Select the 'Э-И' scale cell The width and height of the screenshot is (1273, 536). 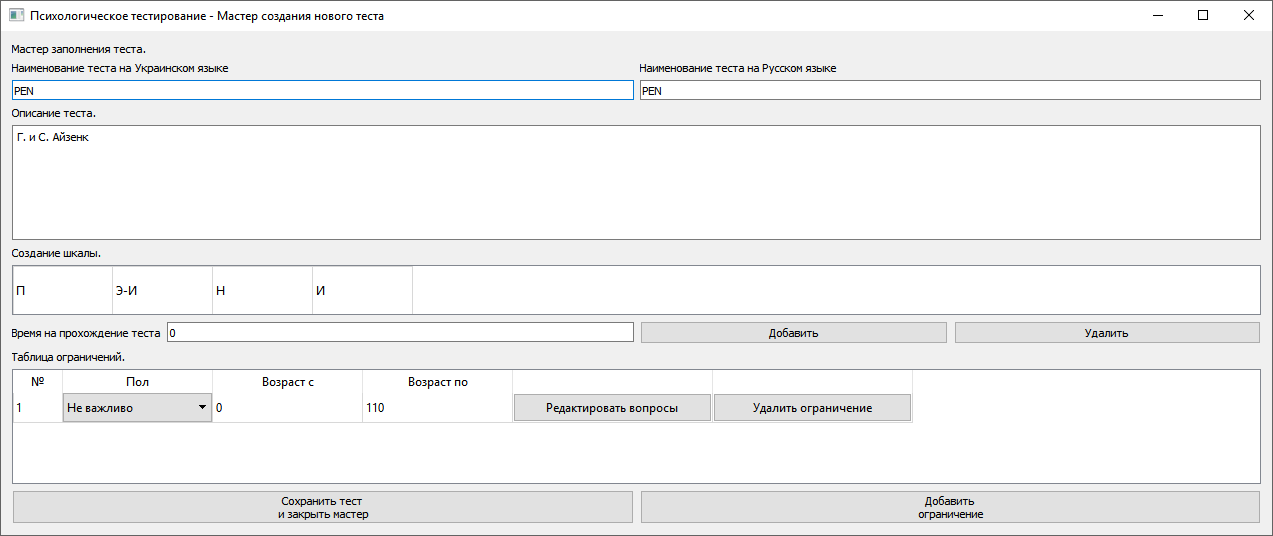162,291
